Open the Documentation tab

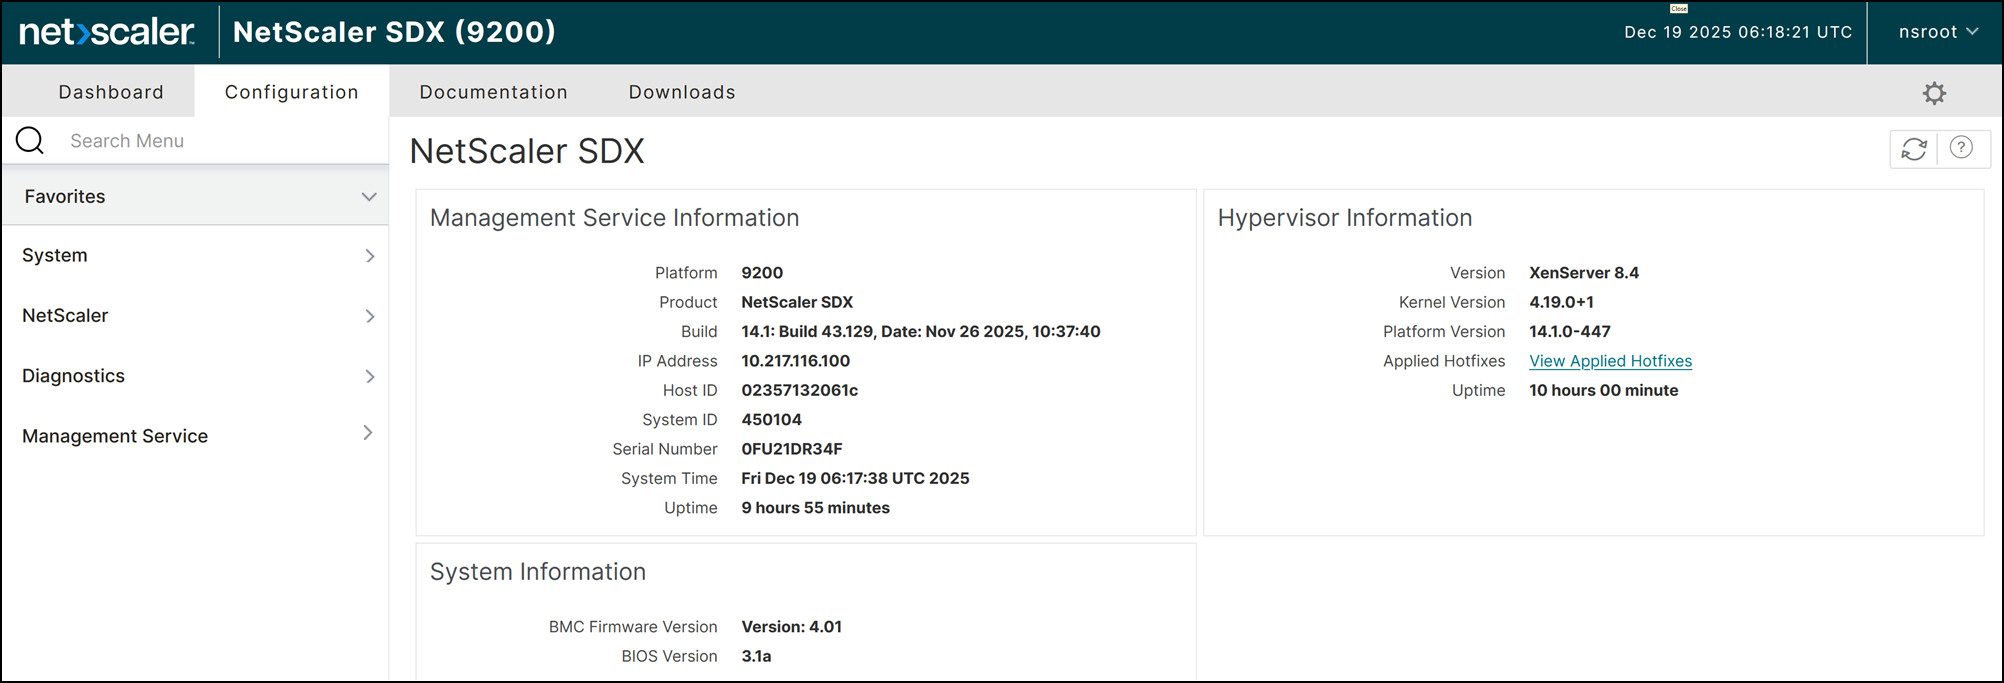[494, 92]
